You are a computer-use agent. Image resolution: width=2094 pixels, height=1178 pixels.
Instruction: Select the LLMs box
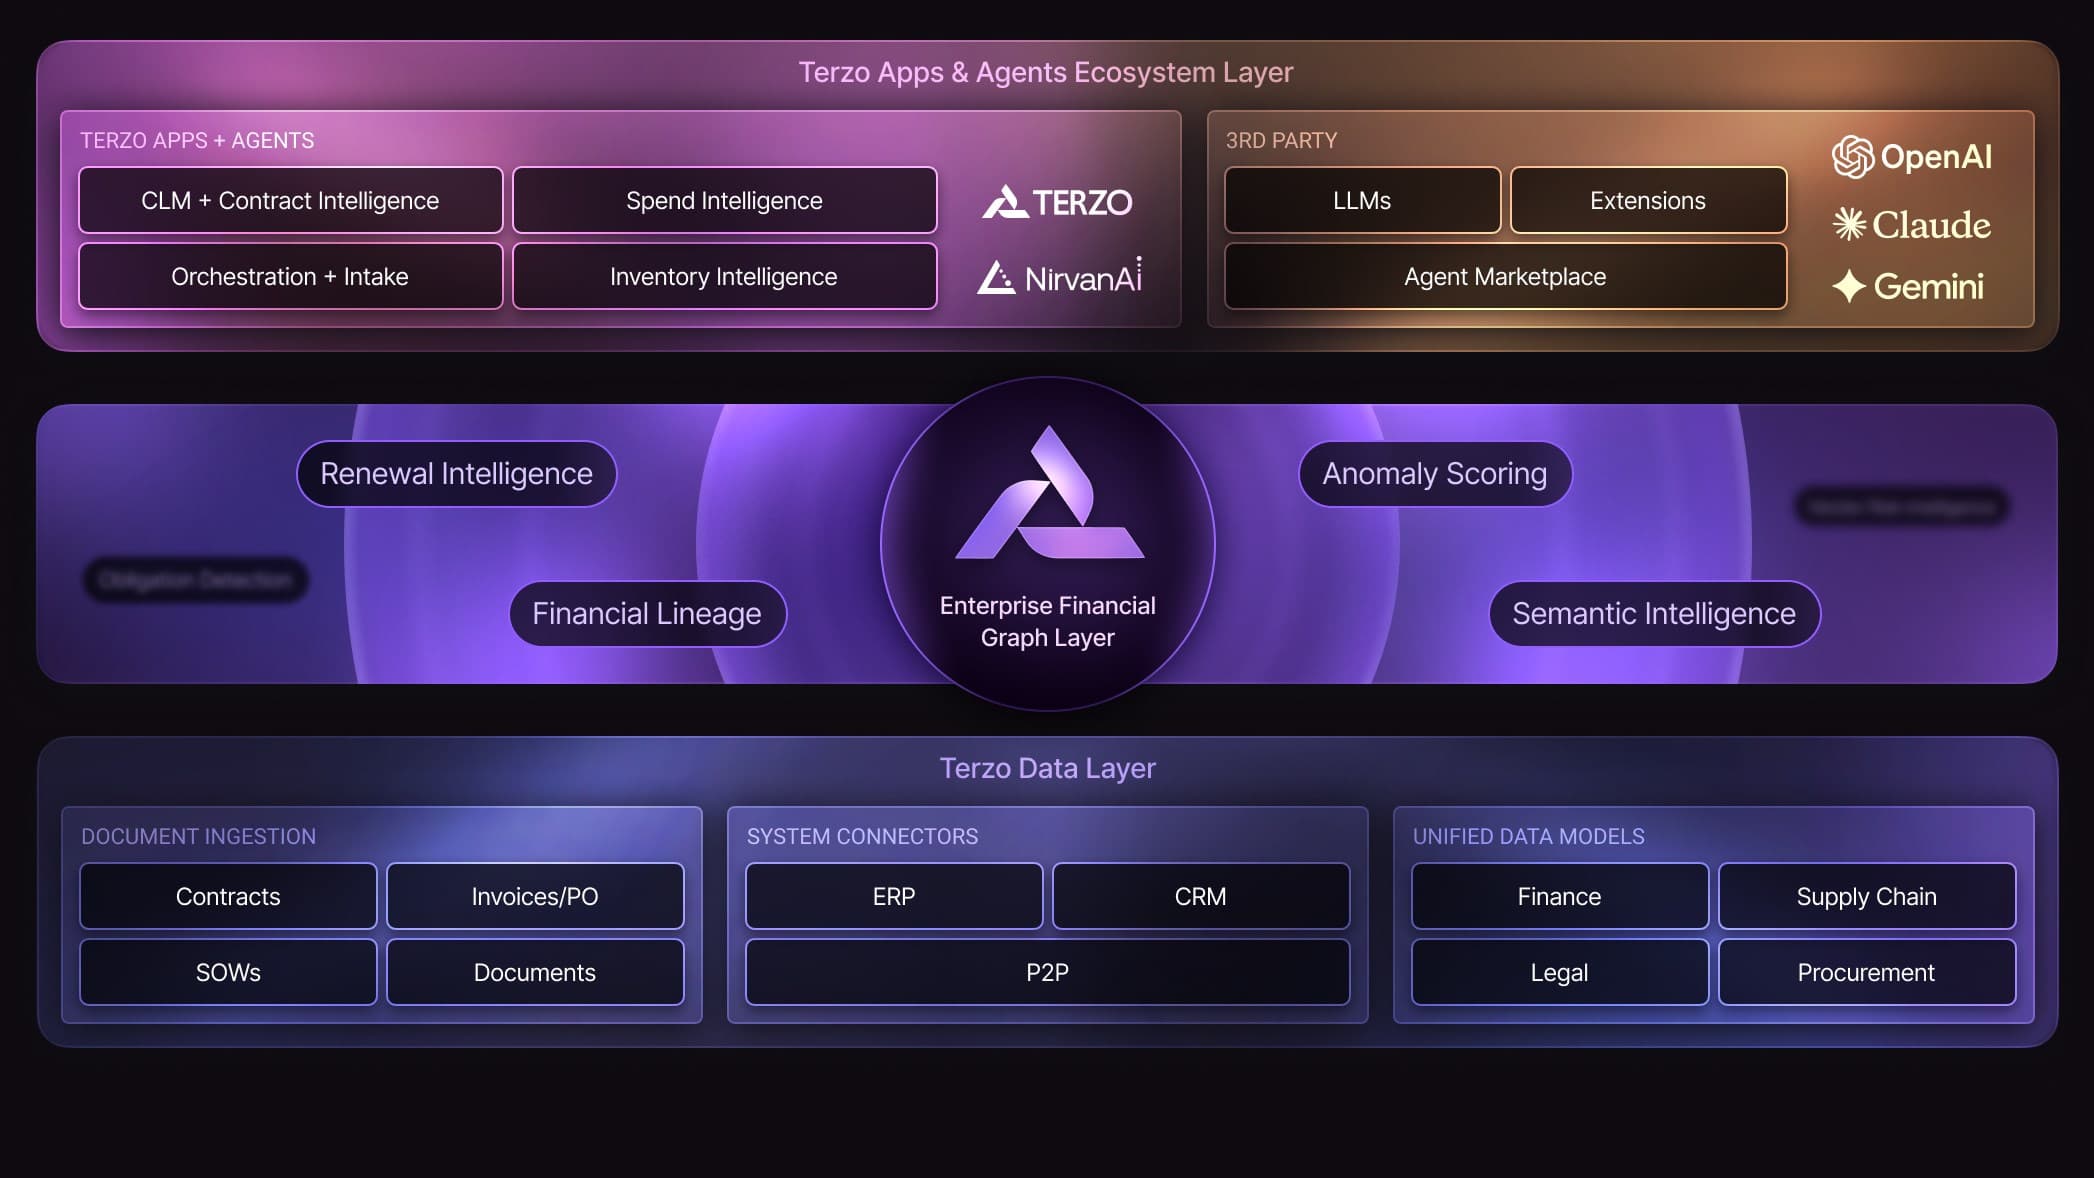[1362, 201]
